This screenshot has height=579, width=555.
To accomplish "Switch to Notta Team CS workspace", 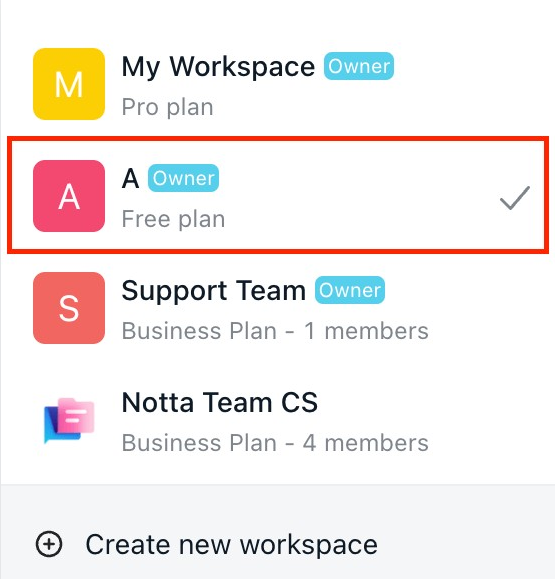I will click(220, 402).
